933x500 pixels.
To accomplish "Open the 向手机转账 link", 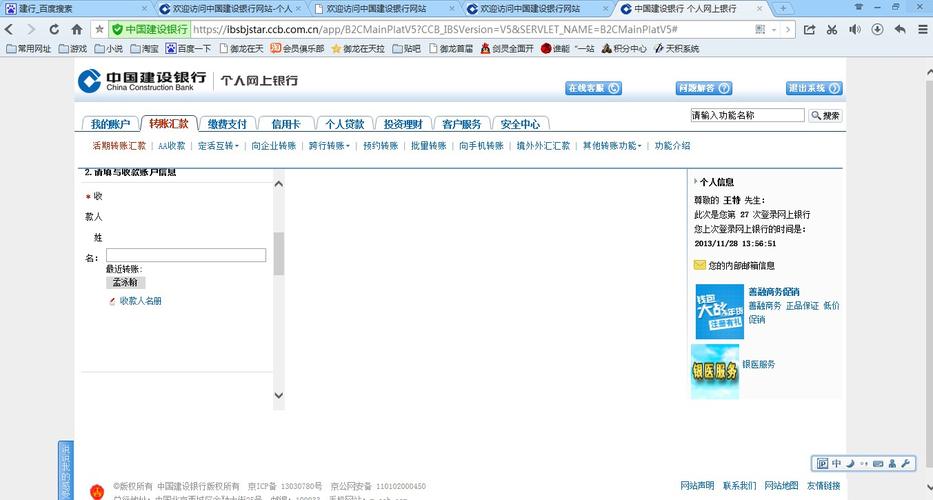I will [x=481, y=146].
